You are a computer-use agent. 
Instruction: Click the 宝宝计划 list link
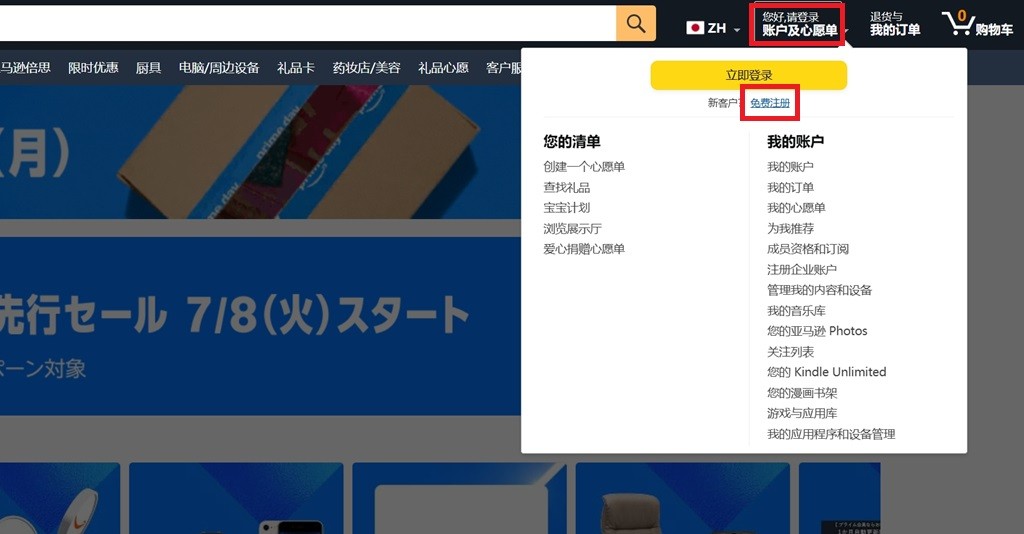pos(566,208)
